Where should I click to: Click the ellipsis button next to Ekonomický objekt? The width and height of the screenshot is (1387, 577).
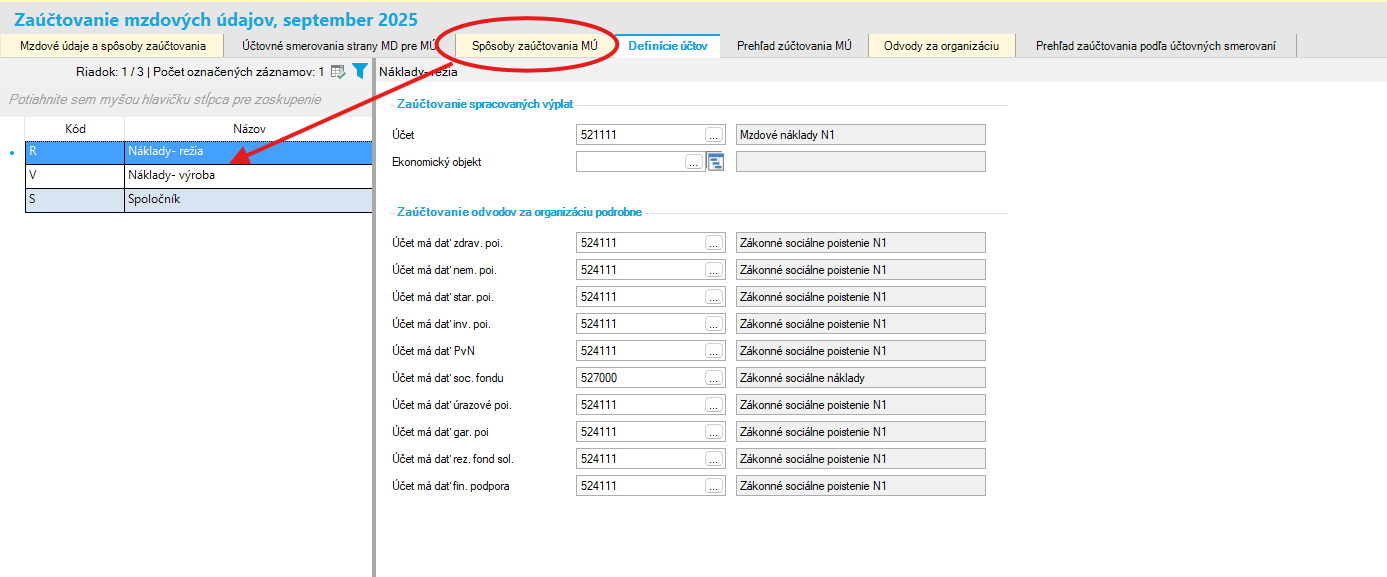click(x=693, y=162)
